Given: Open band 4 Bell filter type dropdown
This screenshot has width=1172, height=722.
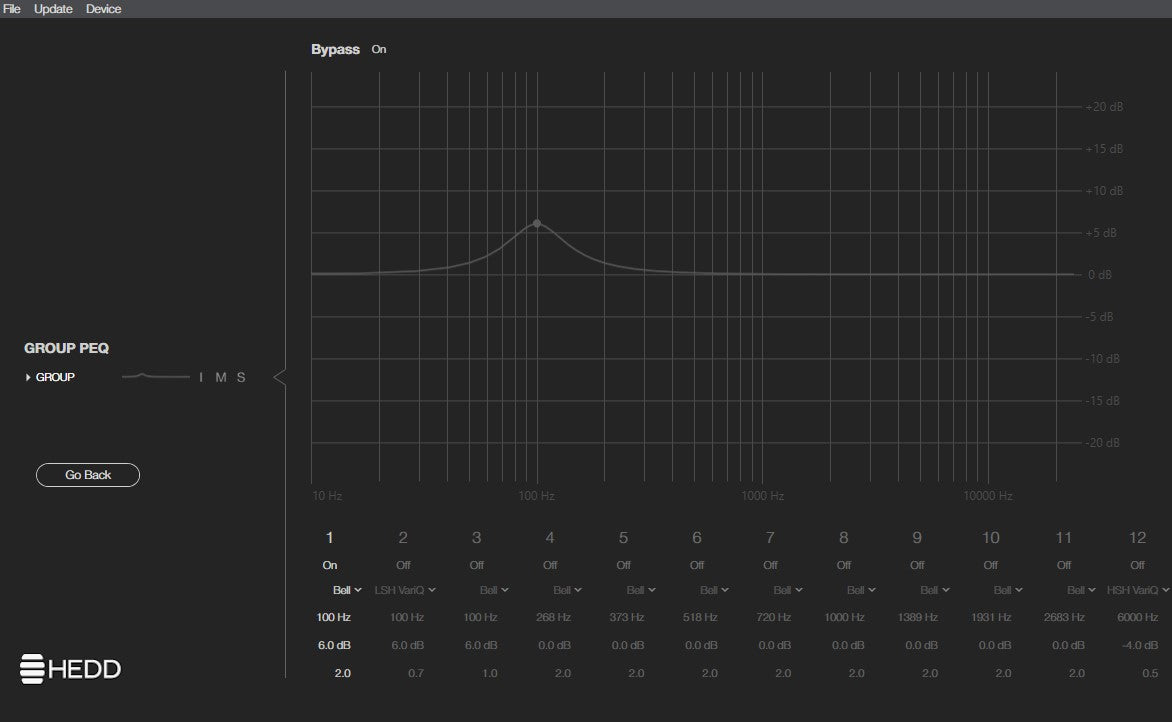Looking at the screenshot, I should coord(567,590).
